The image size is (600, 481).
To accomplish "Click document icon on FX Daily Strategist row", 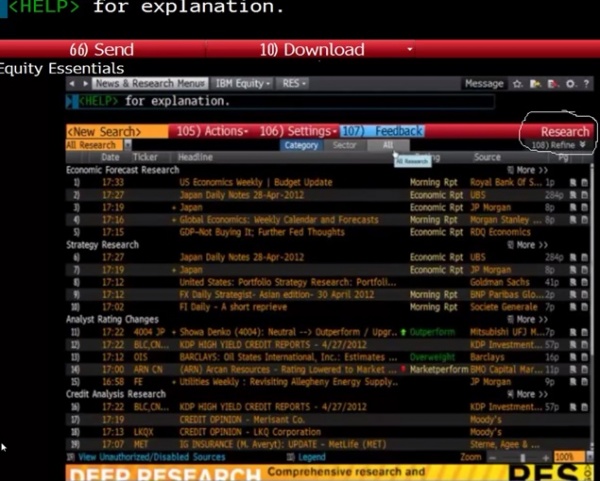I will click(584, 295).
